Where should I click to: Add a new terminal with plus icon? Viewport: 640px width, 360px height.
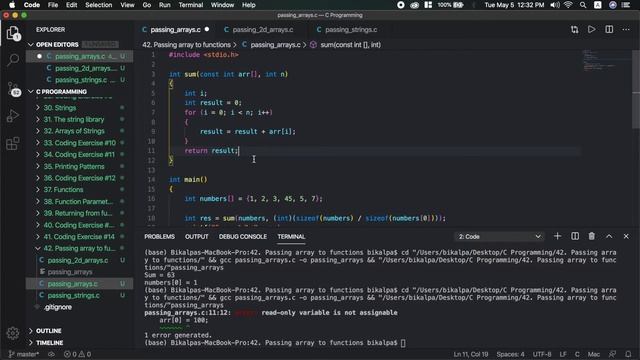click(x=558, y=236)
